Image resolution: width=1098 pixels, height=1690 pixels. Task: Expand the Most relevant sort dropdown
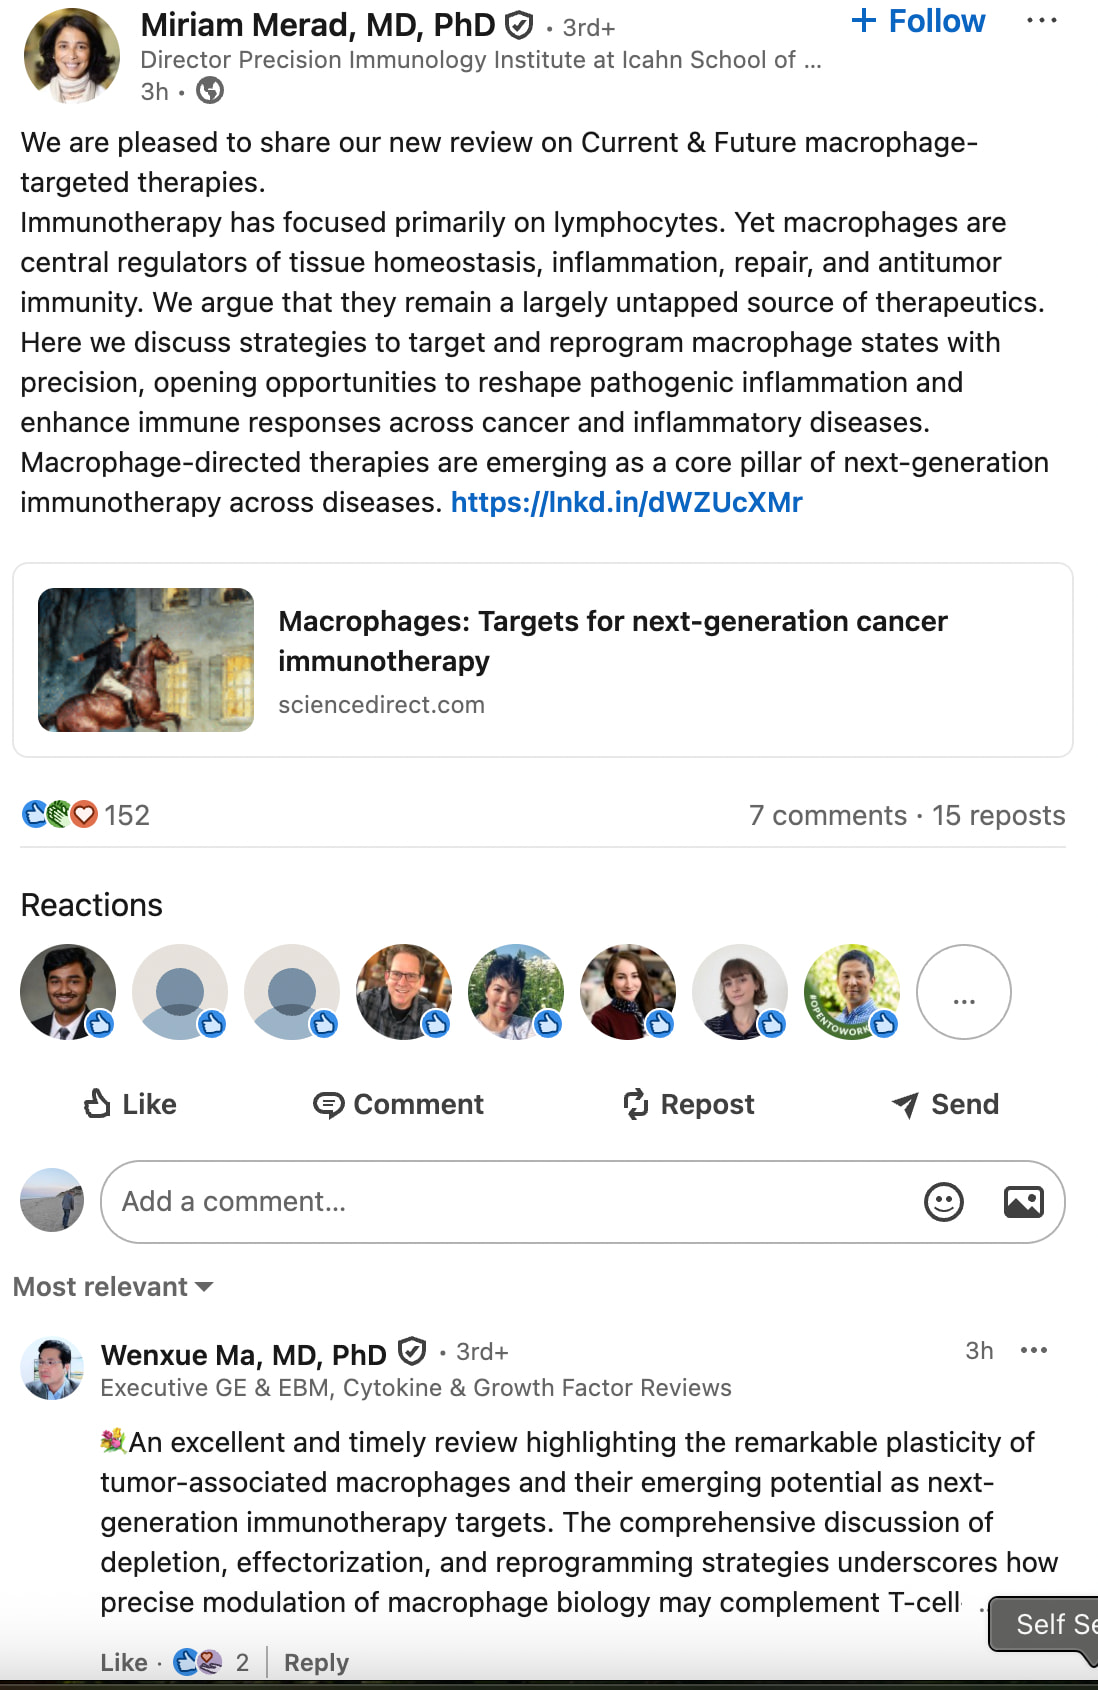(x=113, y=1287)
